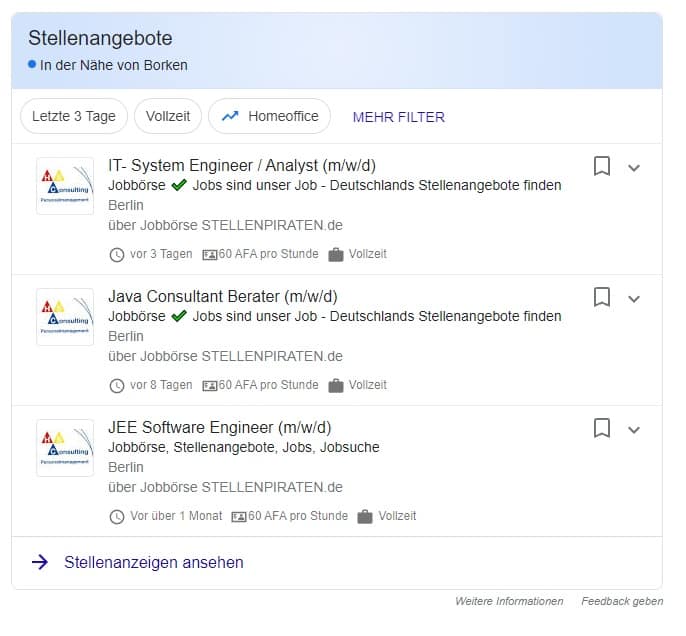Click Jobbörse, Stellenangebote, Jobs, Jobsuche text
The height and width of the screenshot is (636, 686).
(244, 447)
